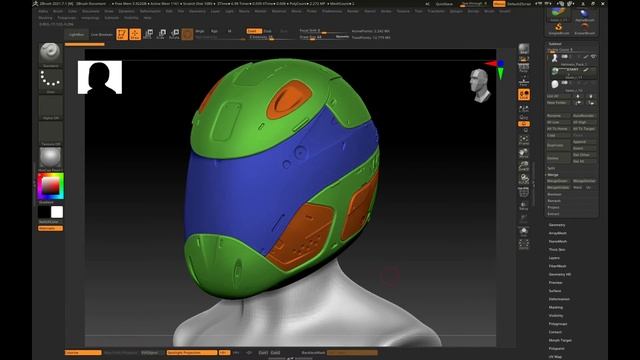Open the dotted stroke type picker

tap(51, 80)
